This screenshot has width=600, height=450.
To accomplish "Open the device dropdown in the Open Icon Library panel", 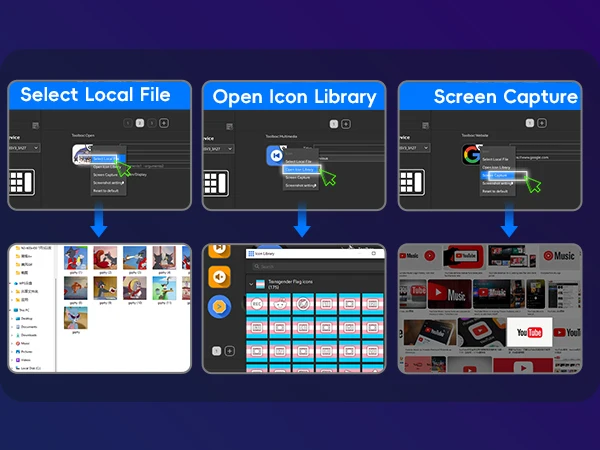I will pyautogui.click(x=218, y=149).
